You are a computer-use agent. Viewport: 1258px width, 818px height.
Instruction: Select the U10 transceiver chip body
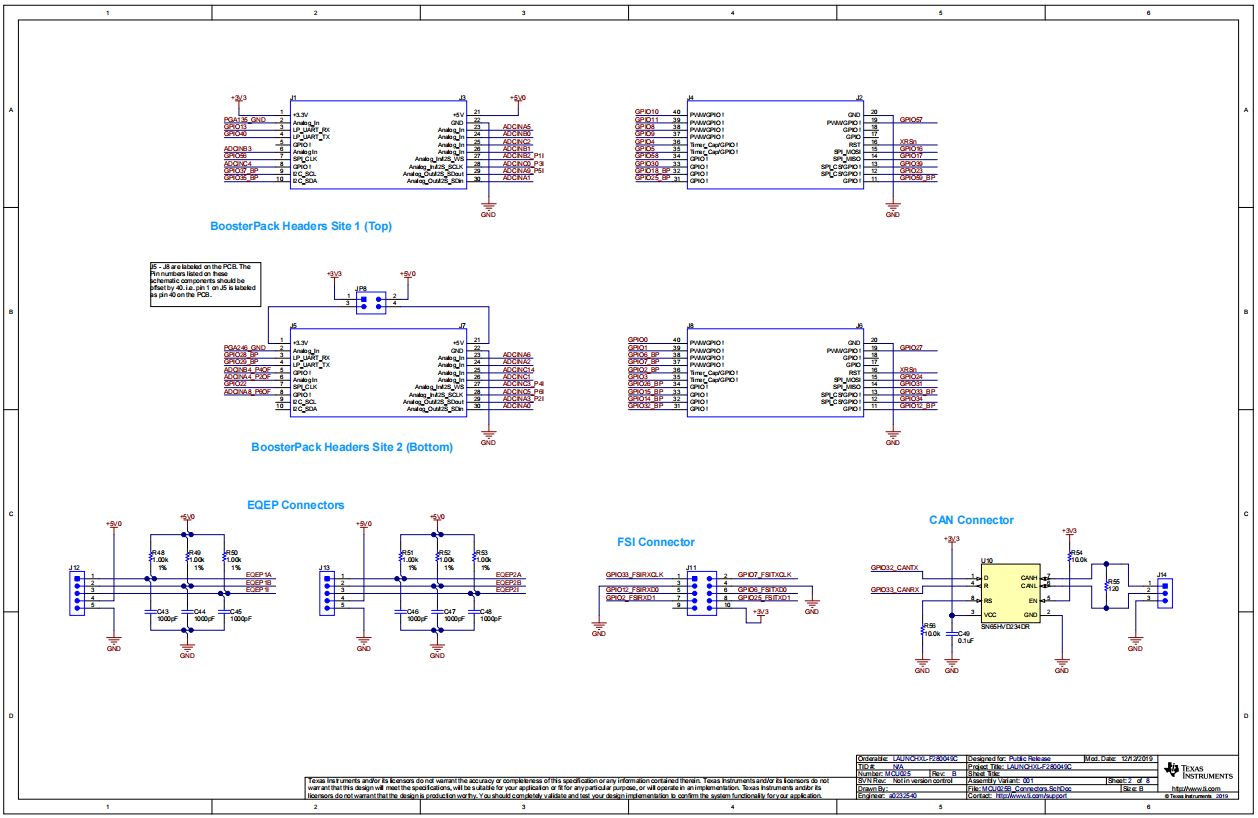(1011, 594)
